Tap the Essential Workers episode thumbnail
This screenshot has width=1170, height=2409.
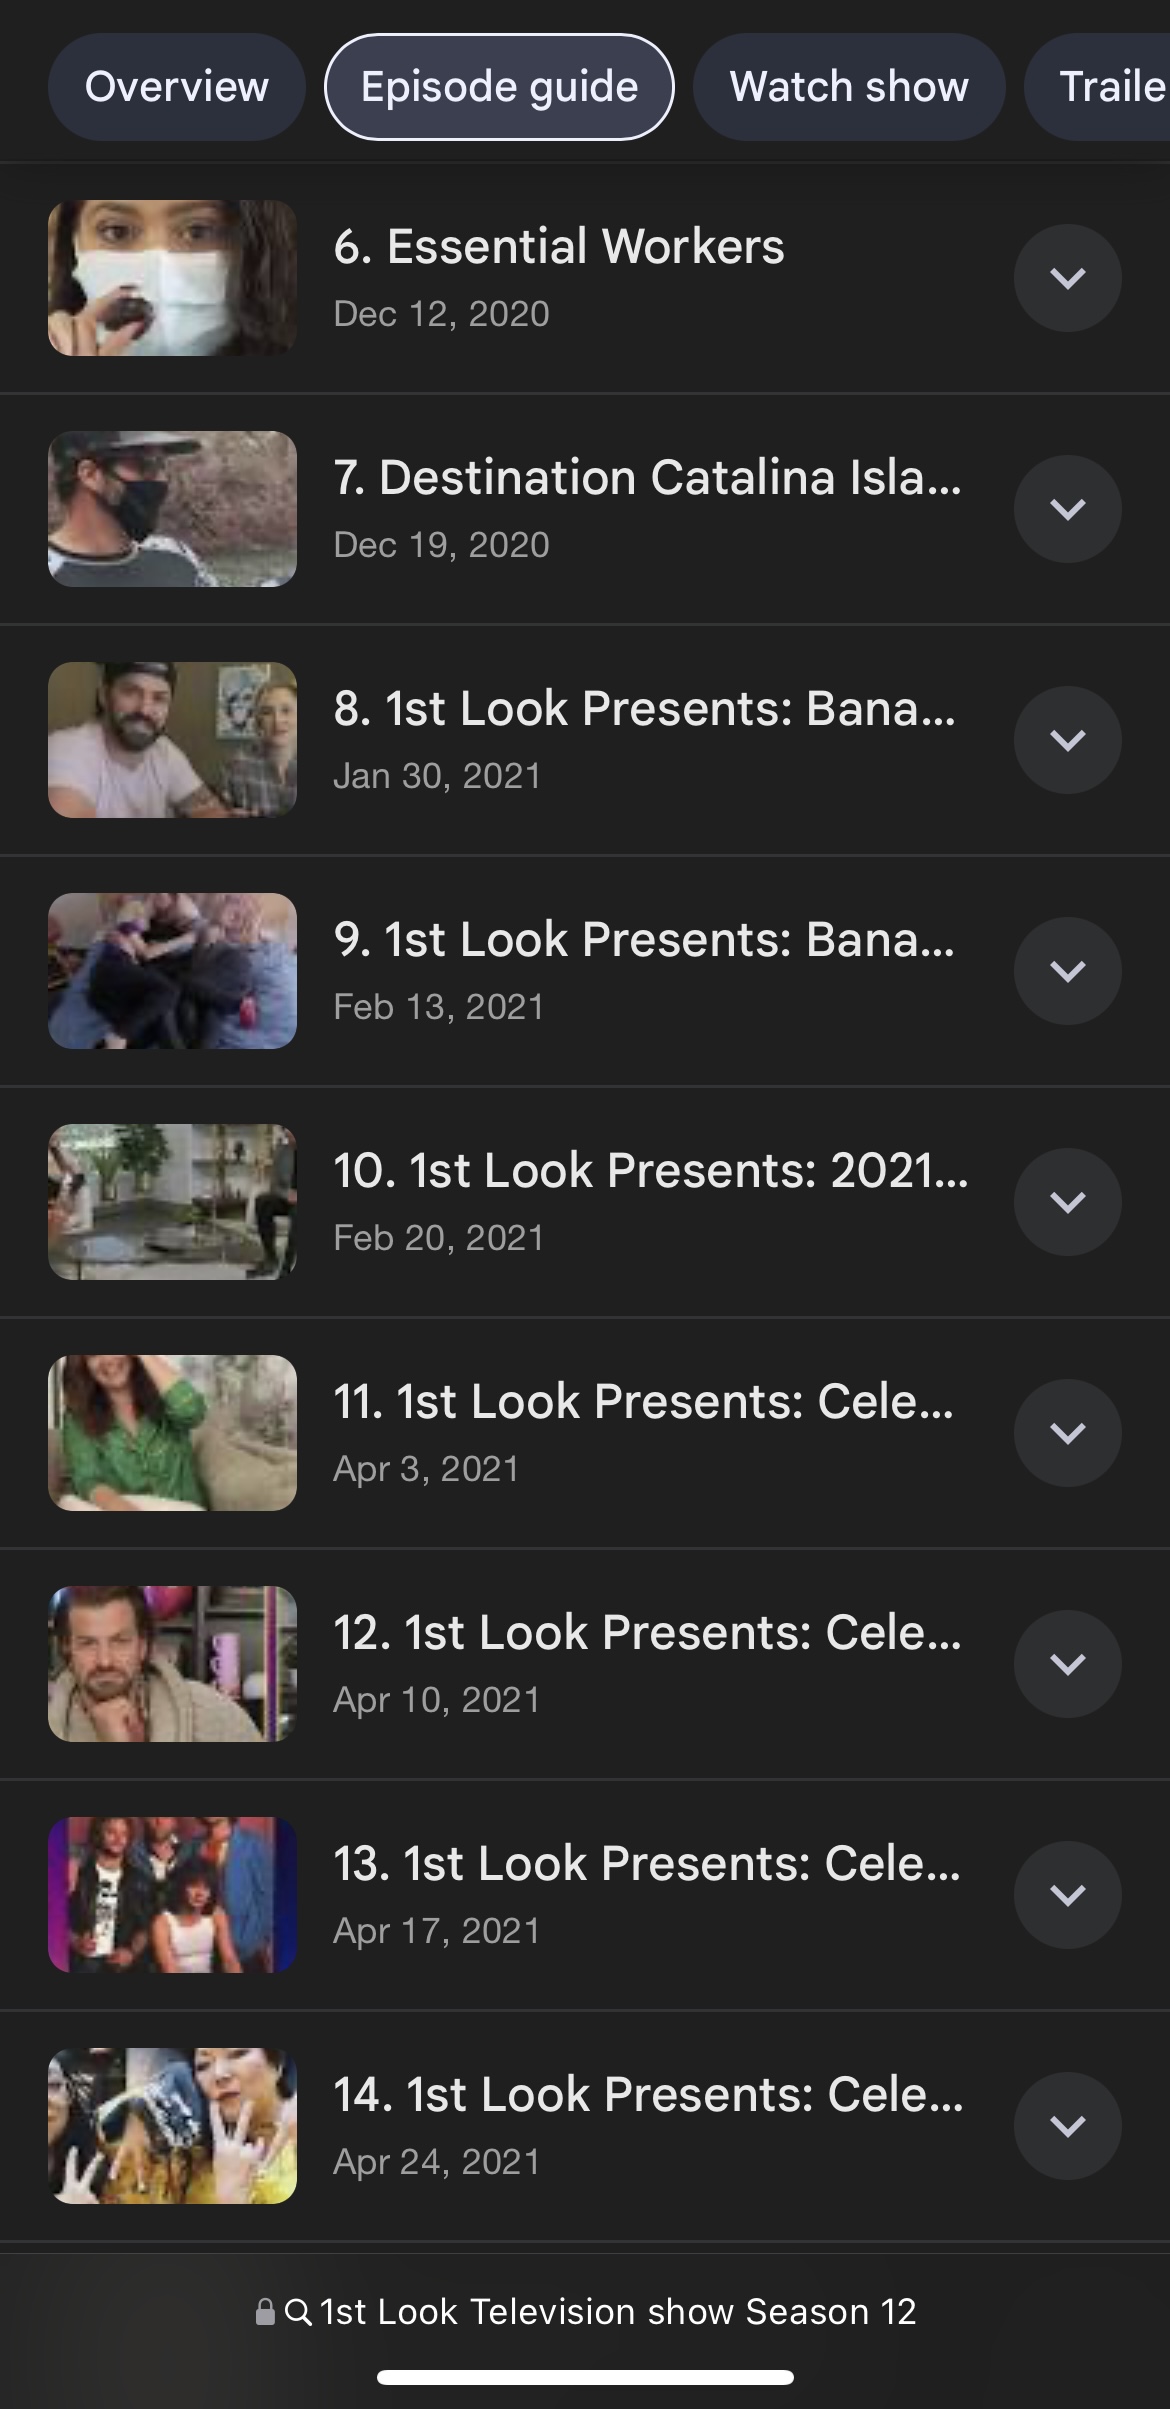[172, 278]
